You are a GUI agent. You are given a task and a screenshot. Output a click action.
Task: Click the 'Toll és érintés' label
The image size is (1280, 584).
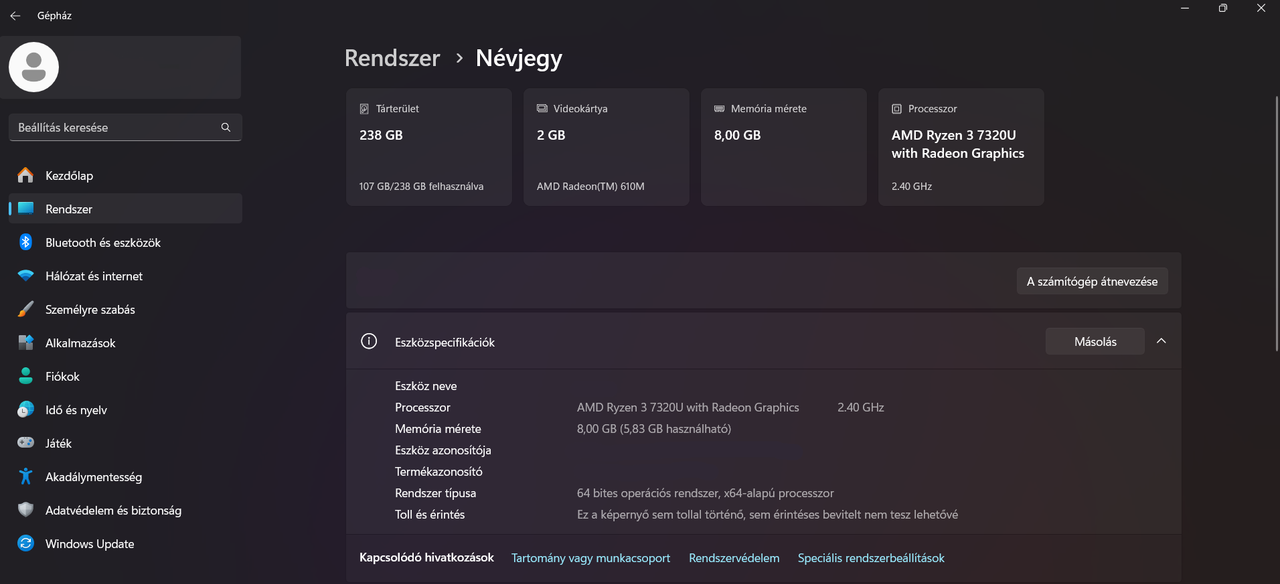[x=430, y=515]
